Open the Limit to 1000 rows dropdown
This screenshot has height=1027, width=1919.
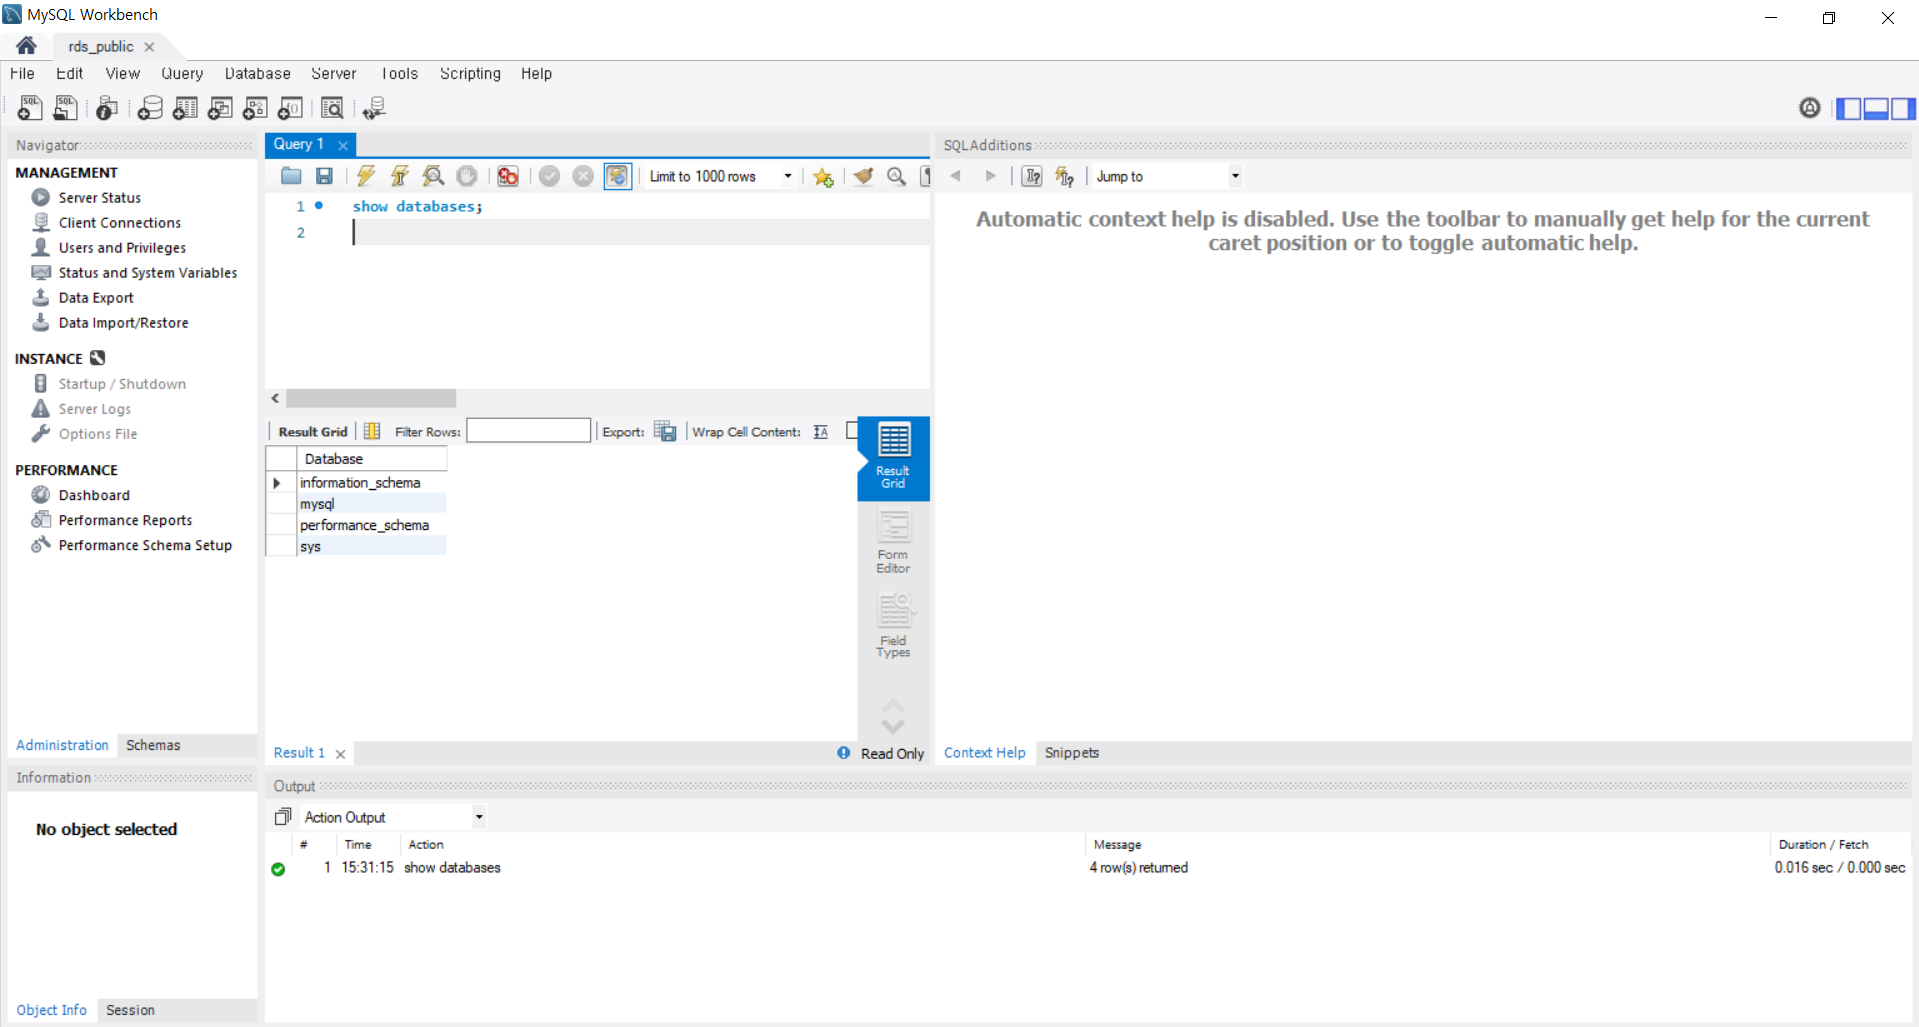point(788,176)
